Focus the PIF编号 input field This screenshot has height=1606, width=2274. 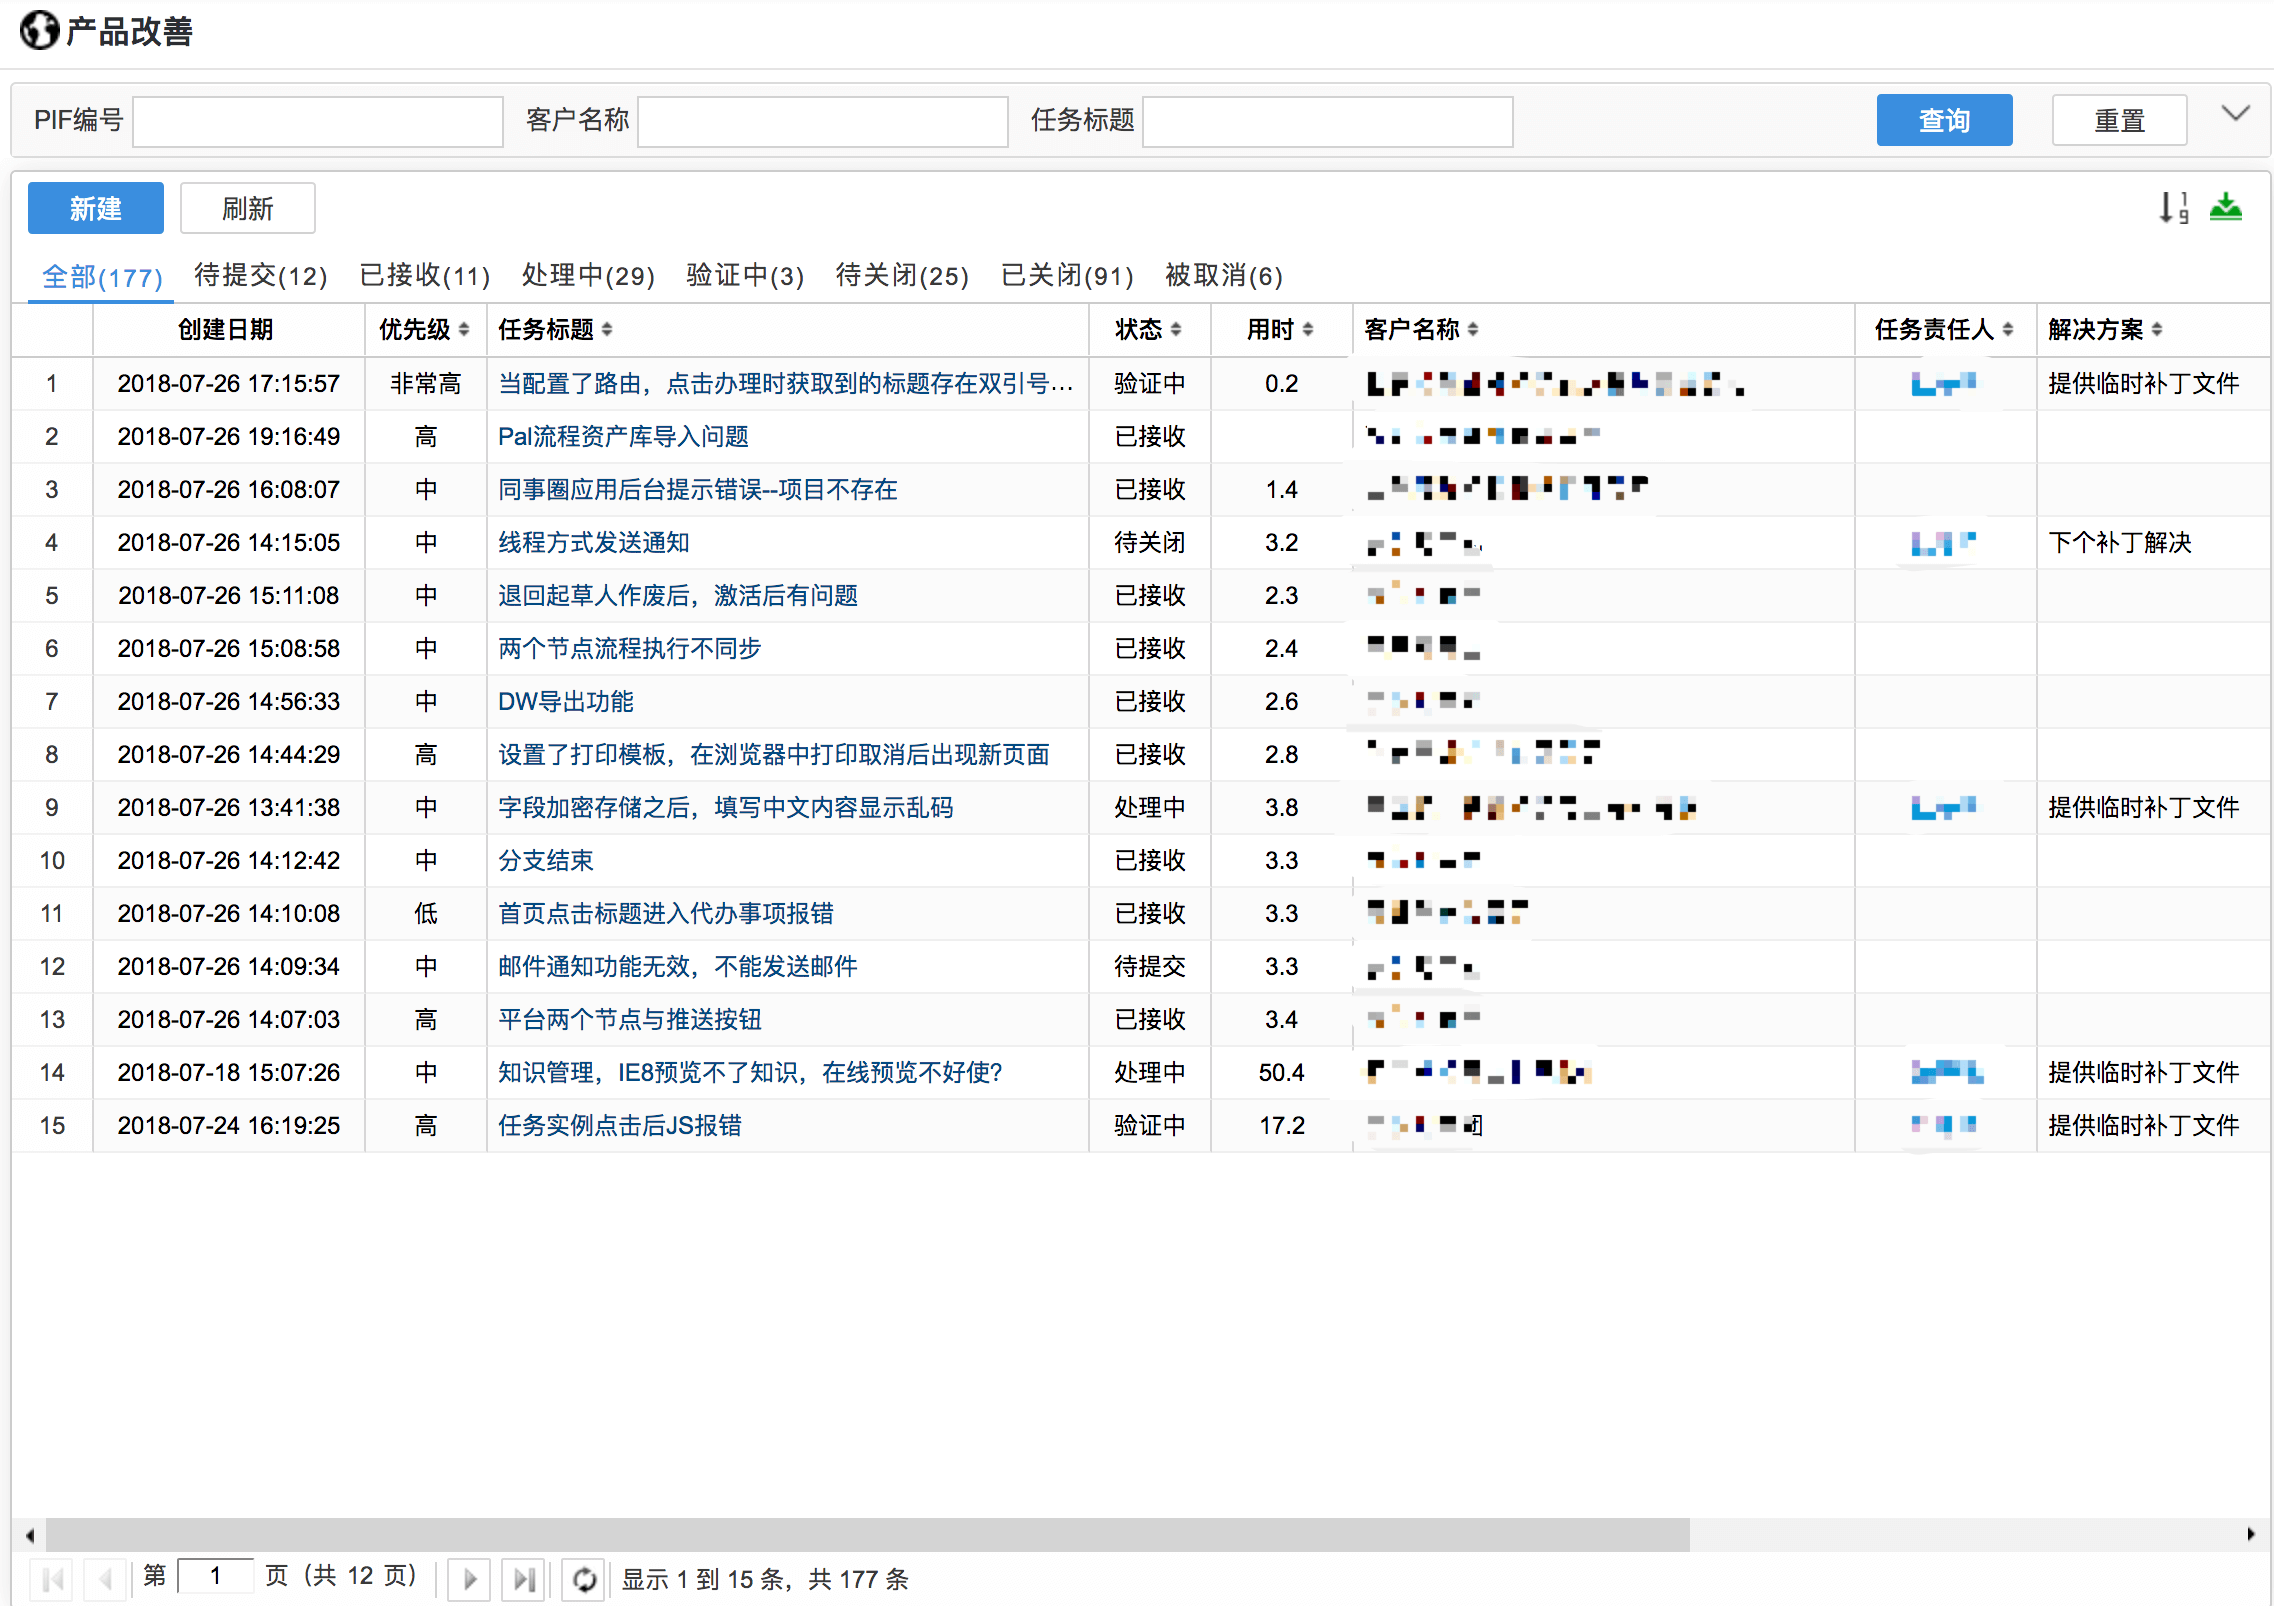(318, 122)
